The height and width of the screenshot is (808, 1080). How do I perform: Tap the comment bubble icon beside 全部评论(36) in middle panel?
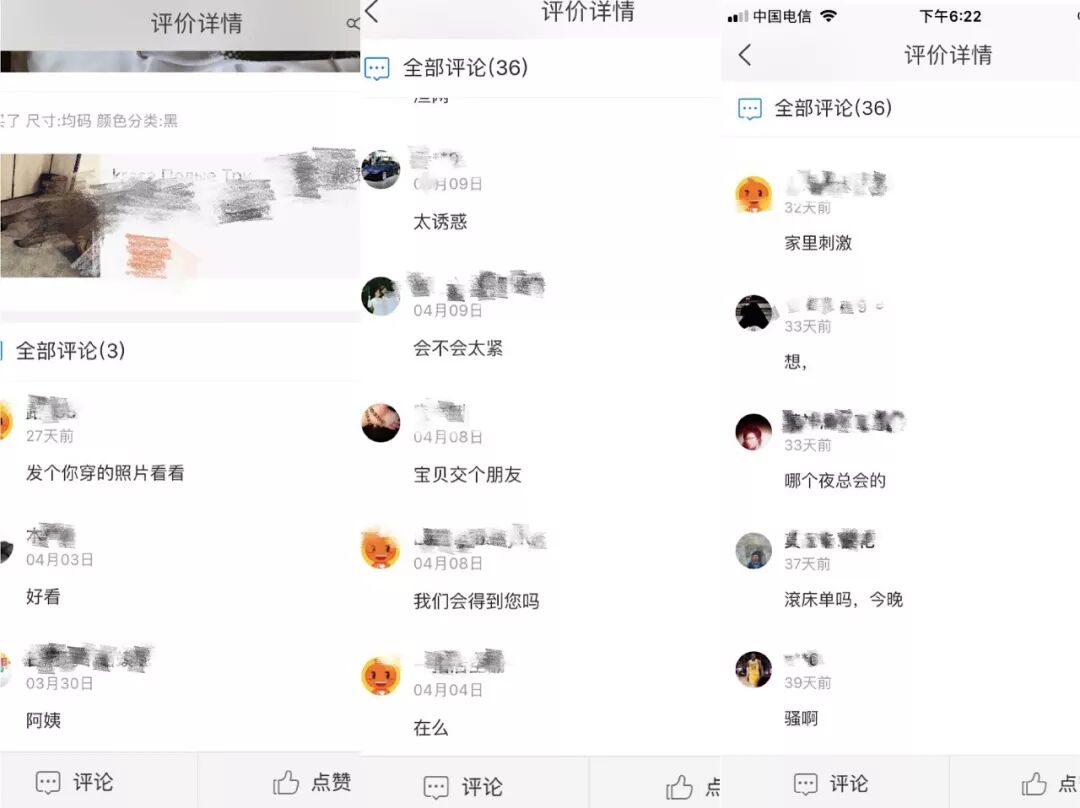[377, 68]
